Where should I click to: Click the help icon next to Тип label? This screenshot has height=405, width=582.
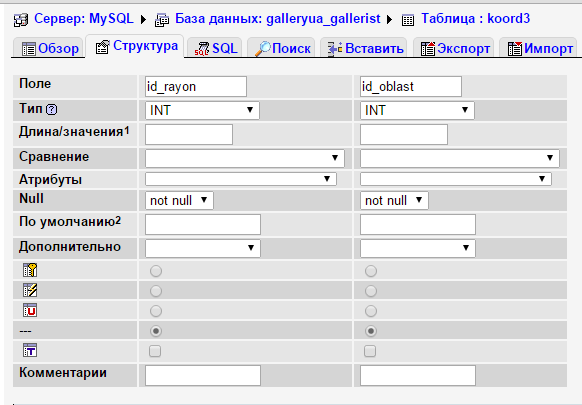tap(52, 110)
